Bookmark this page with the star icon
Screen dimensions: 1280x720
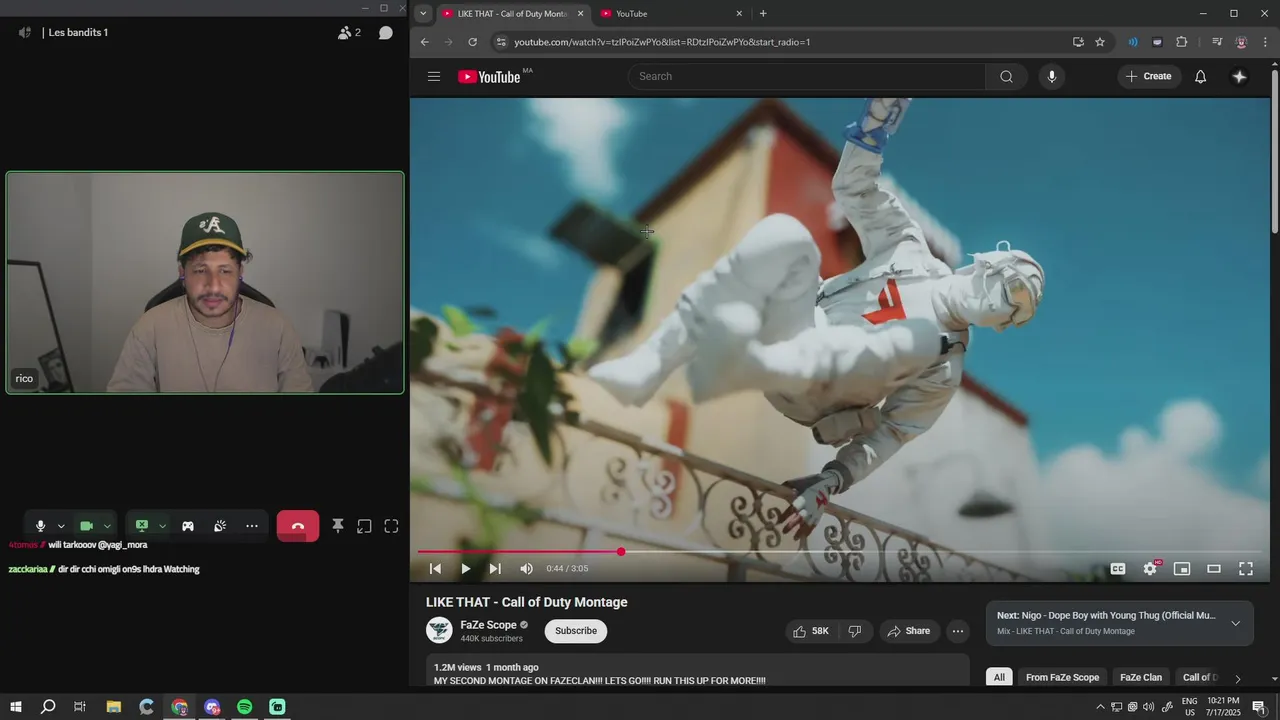pyautogui.click(x=1100, y=42)
